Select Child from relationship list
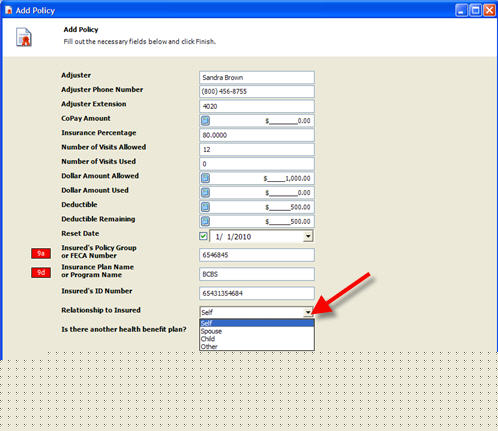 click(257, 339)
